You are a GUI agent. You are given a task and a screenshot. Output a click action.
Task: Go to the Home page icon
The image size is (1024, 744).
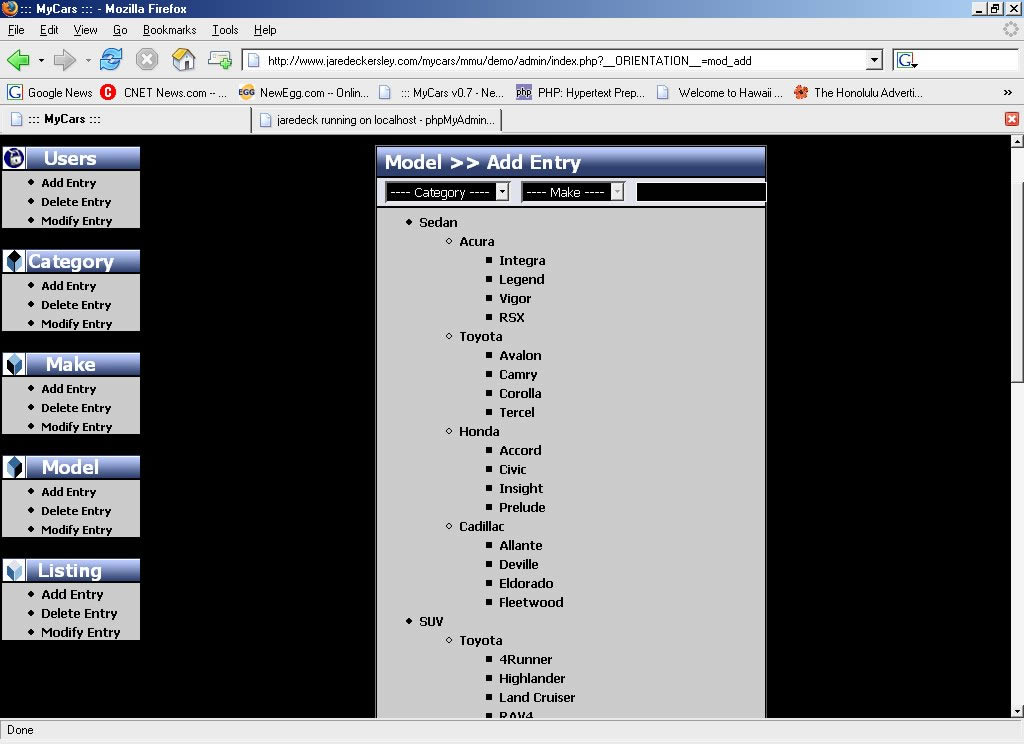coord(184,59)
